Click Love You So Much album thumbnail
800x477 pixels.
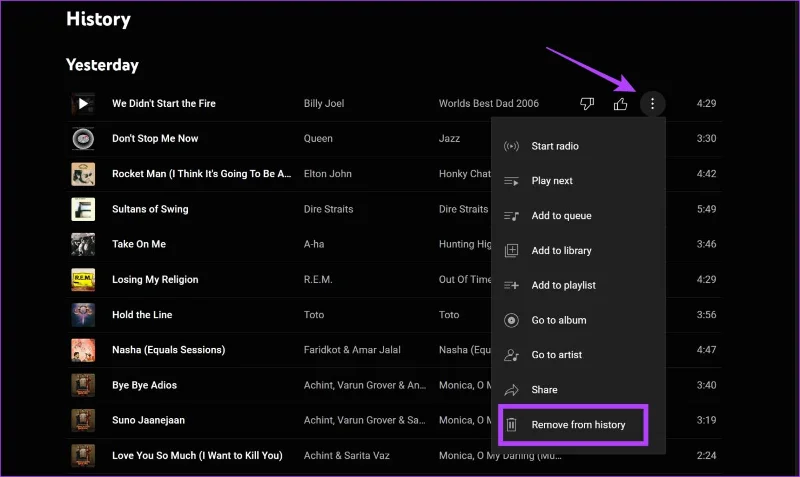(83, 456)
